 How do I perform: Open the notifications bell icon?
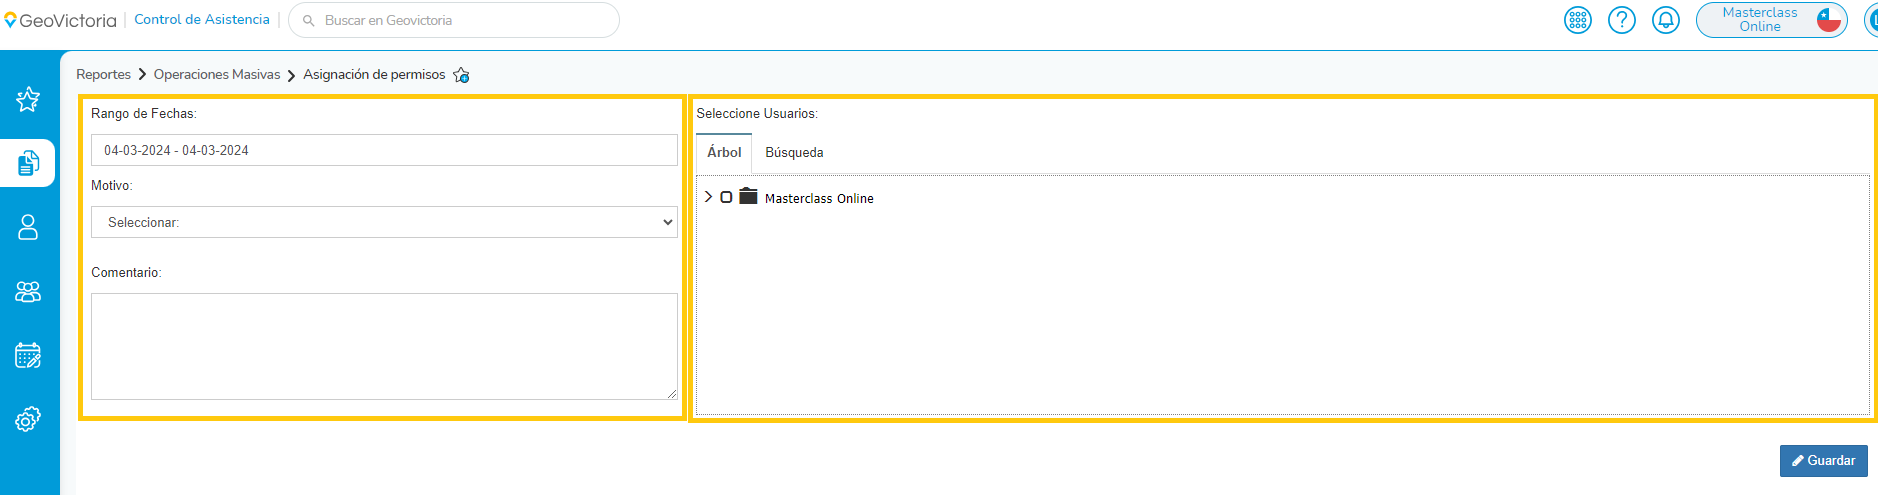1665,20
